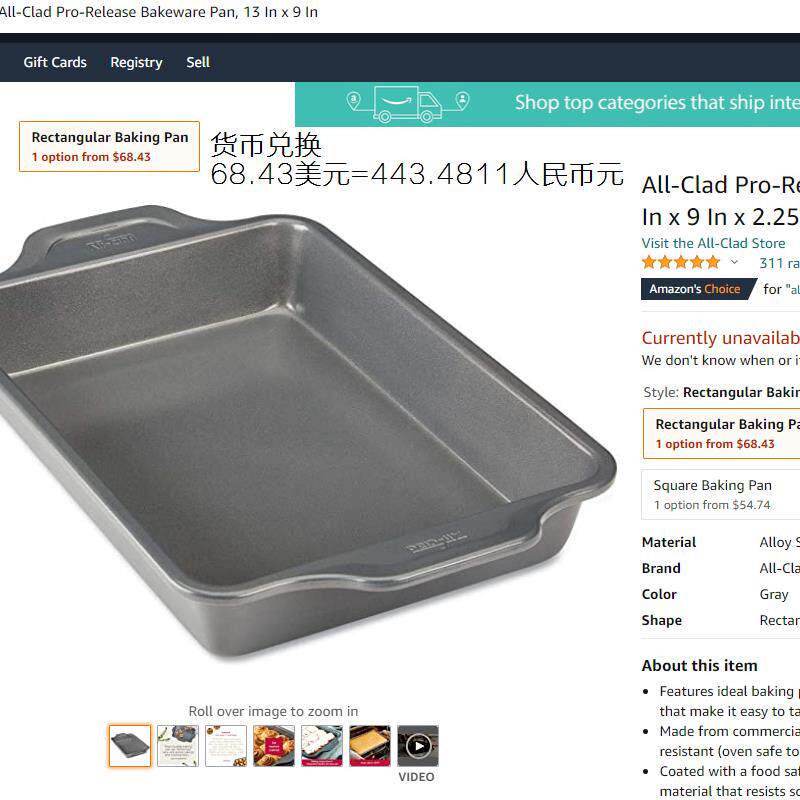
Task: Go to the Sell page
Action: click(198, 62)
